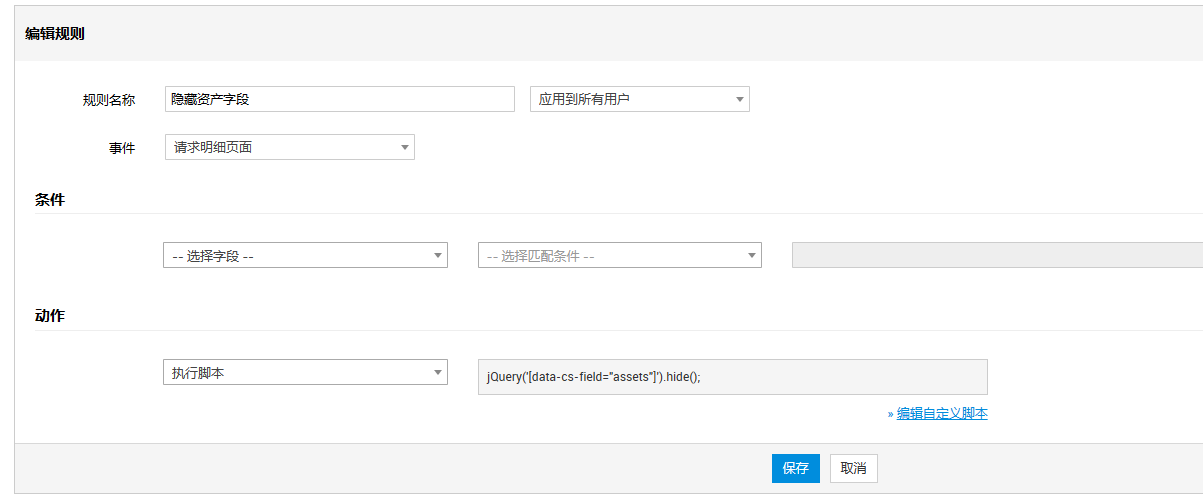Viewport: 1203px width, 502px height.
Task: Click the 动作 section heading
Action: (50, 315)
